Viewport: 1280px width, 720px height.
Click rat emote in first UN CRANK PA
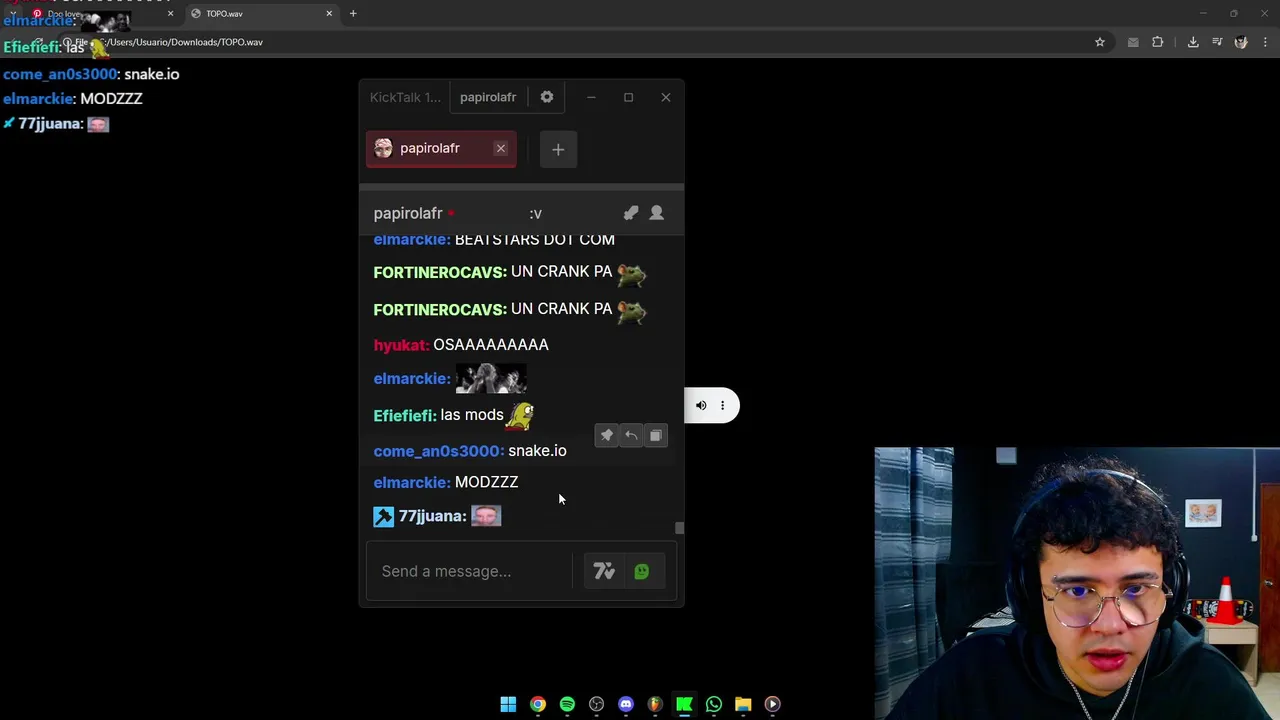pyautogui.click(x=631, y=273)
